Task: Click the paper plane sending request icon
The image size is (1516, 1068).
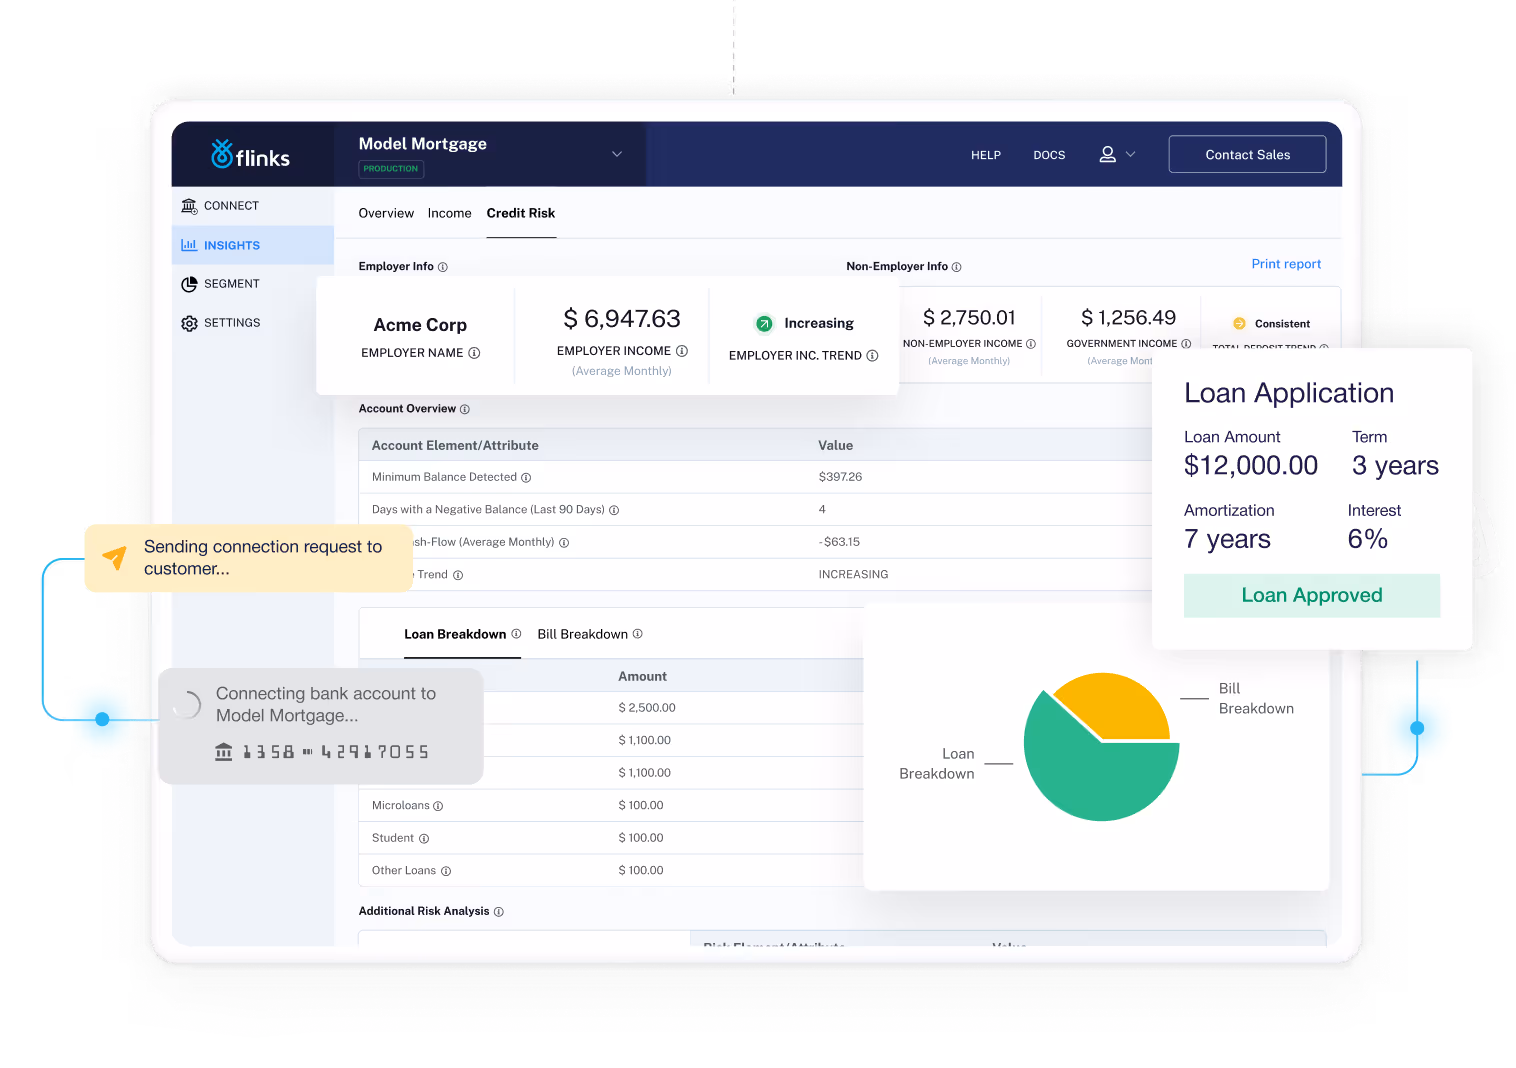Action: point(115,558)
